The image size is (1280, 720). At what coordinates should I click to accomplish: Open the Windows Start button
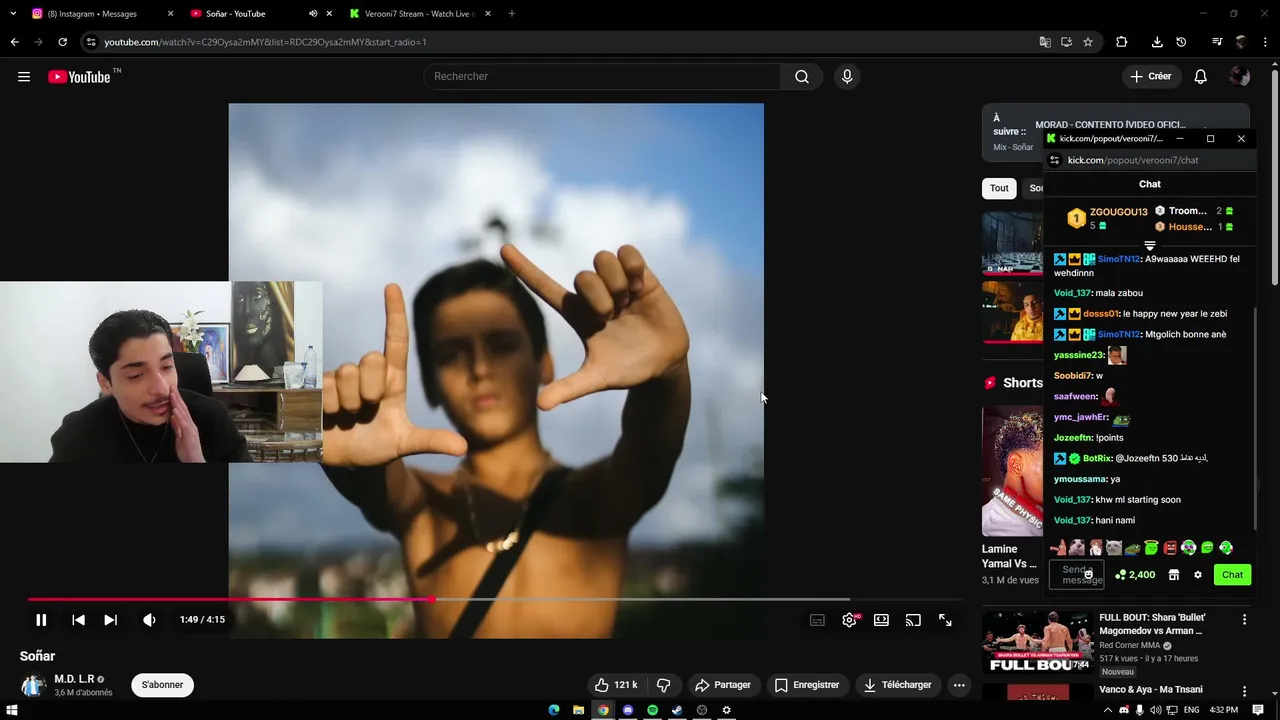coord(13,710)
